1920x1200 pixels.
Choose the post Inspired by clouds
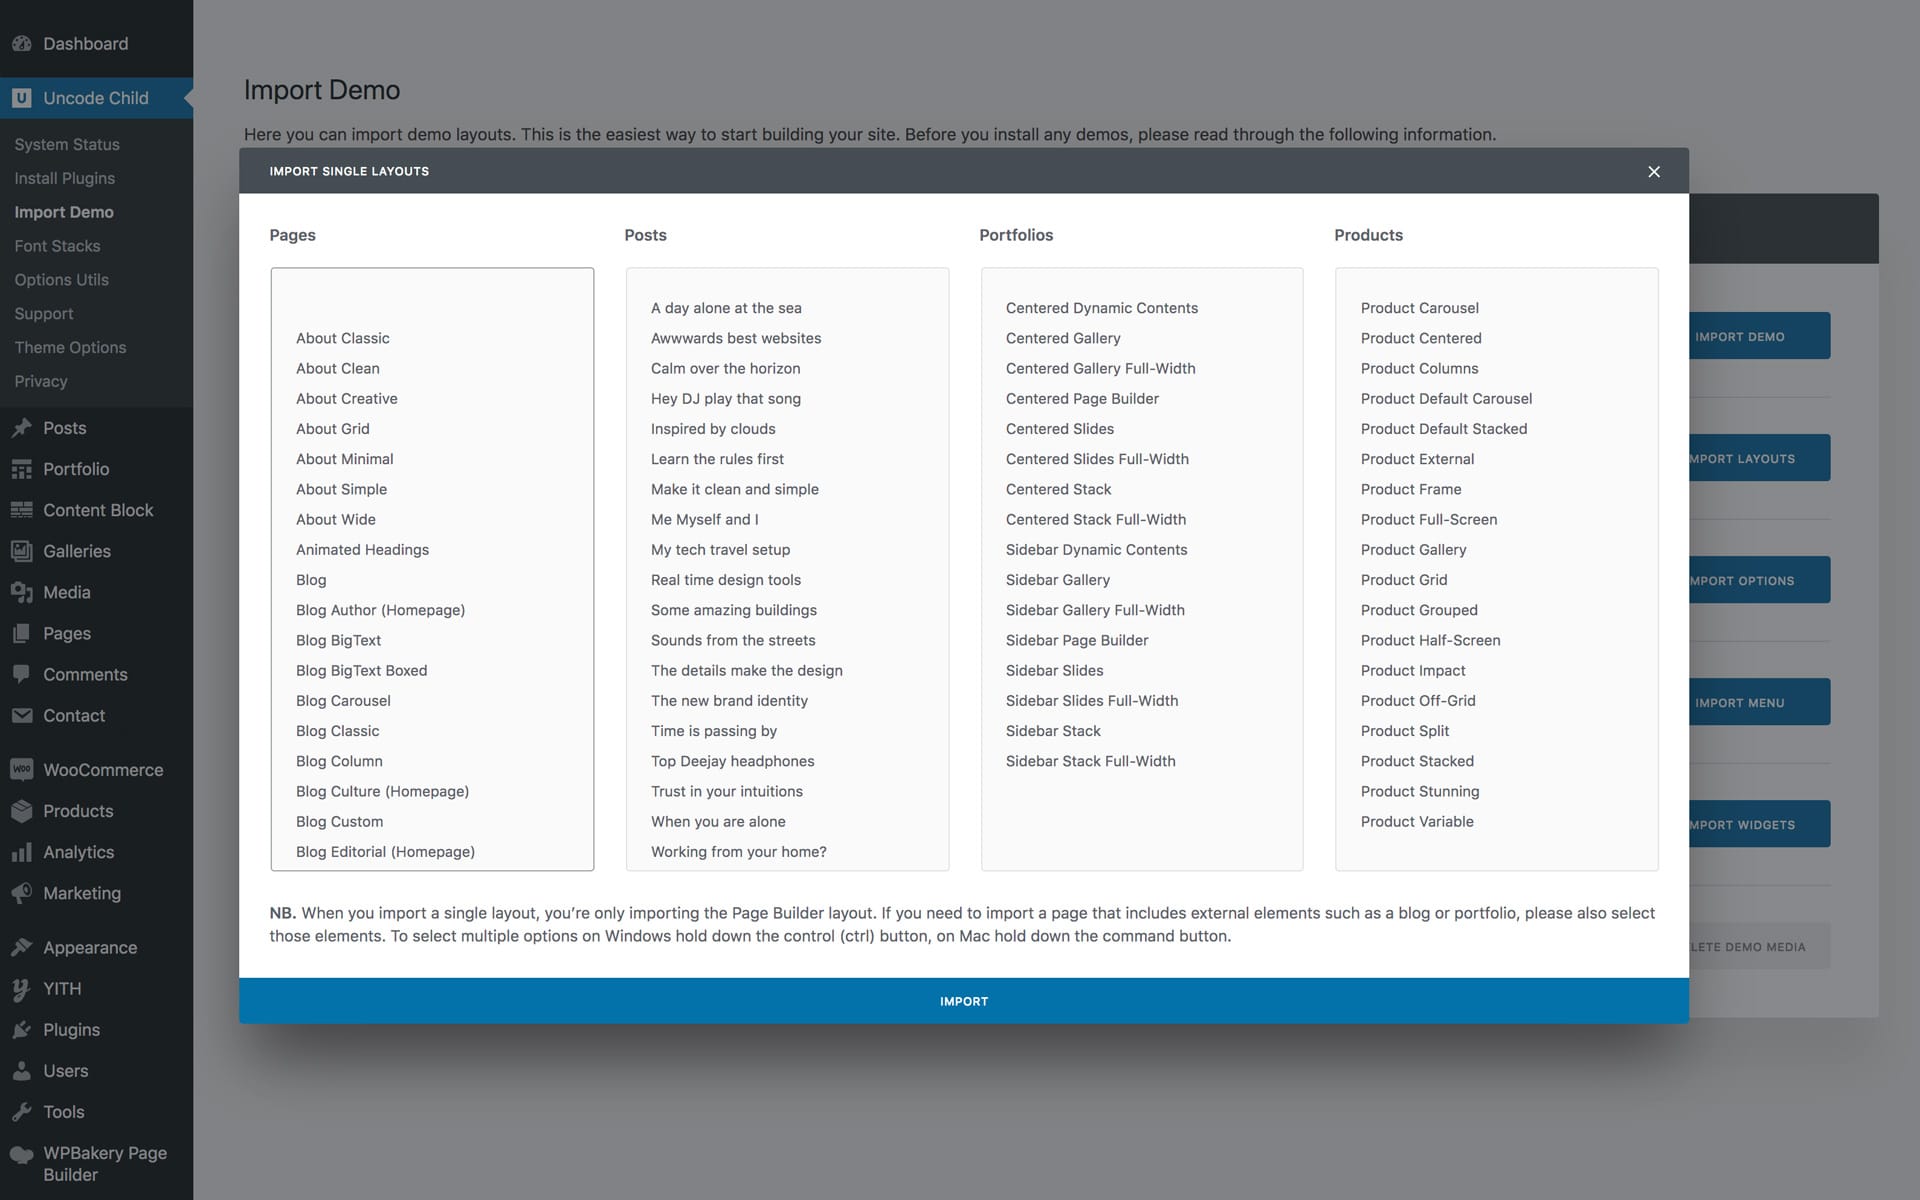[713, 428]
